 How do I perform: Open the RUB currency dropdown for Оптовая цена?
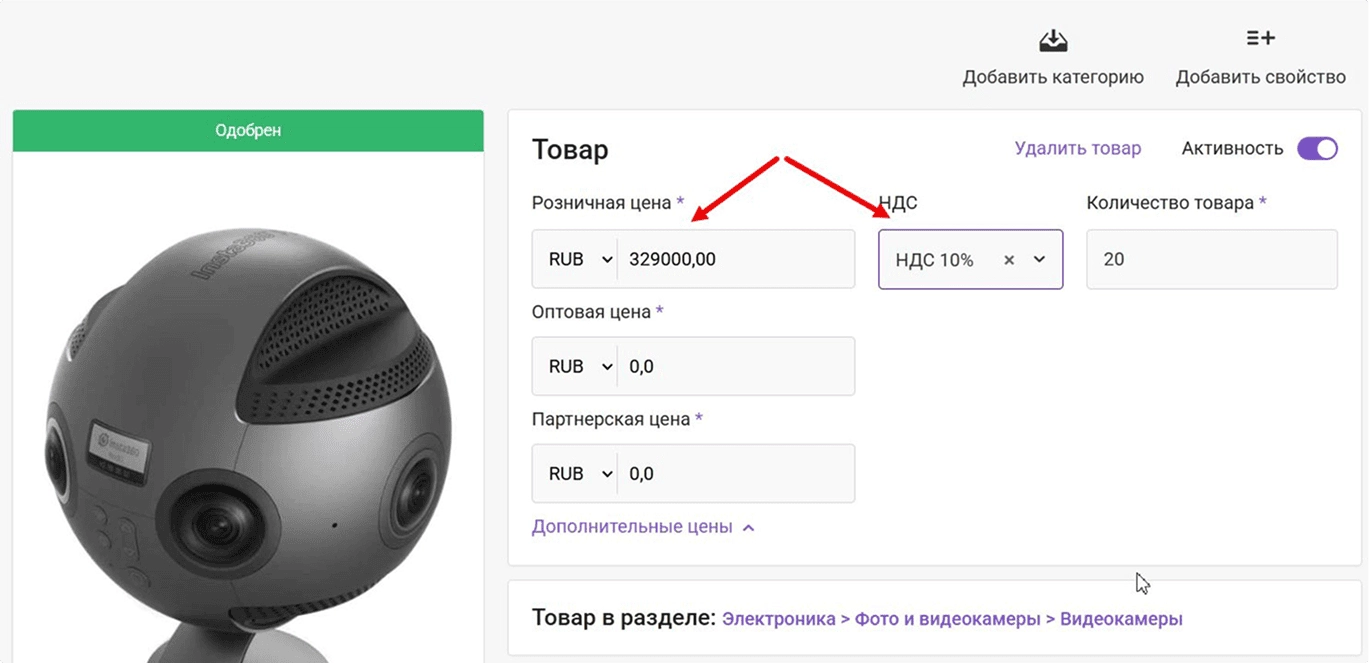[575, 366]
